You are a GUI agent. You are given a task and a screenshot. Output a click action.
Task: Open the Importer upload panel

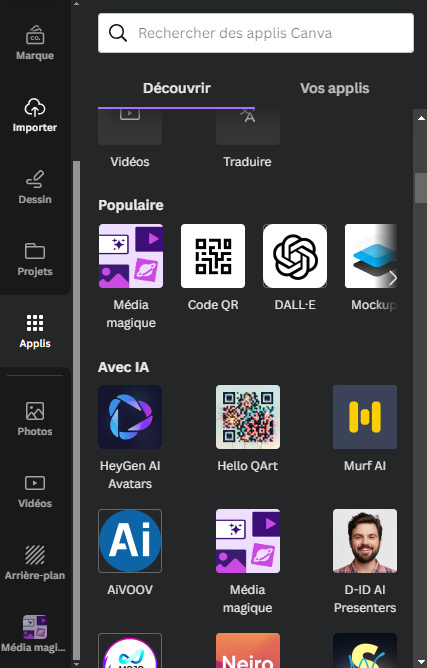coord(35,115)
